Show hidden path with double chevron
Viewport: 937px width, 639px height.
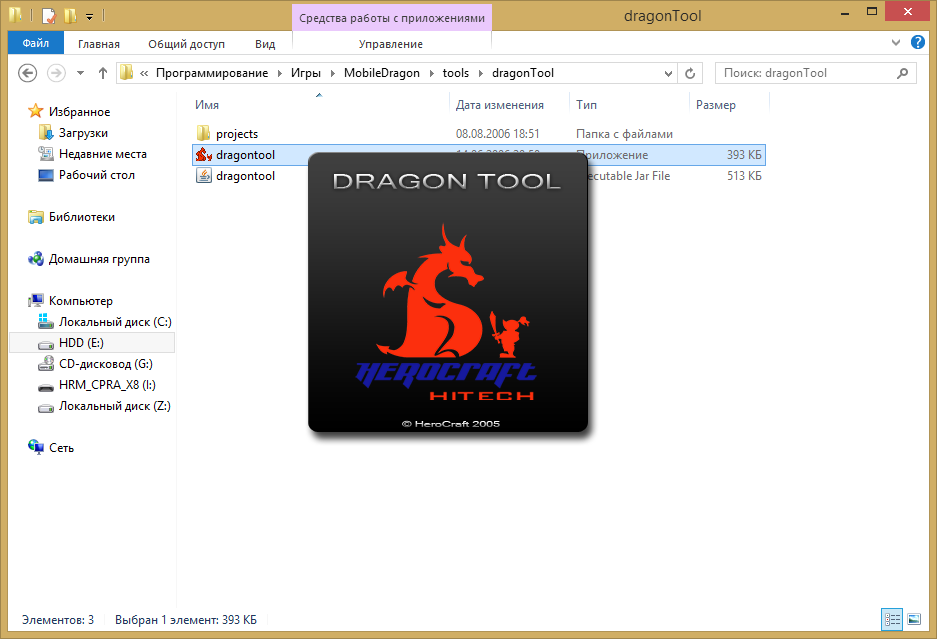144,74
